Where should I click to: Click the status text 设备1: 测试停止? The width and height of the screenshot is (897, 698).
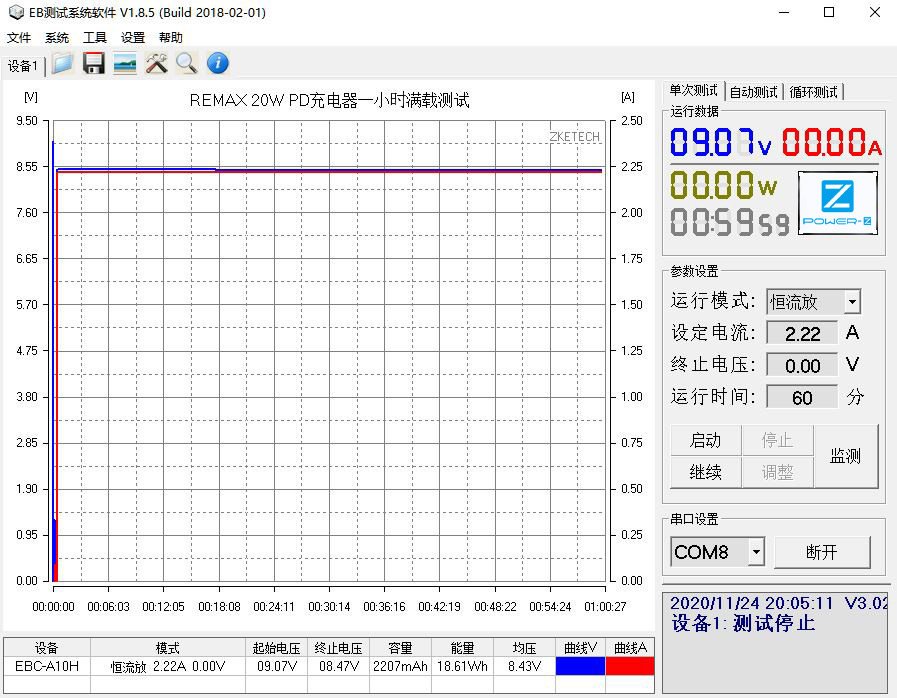point(743,623)
